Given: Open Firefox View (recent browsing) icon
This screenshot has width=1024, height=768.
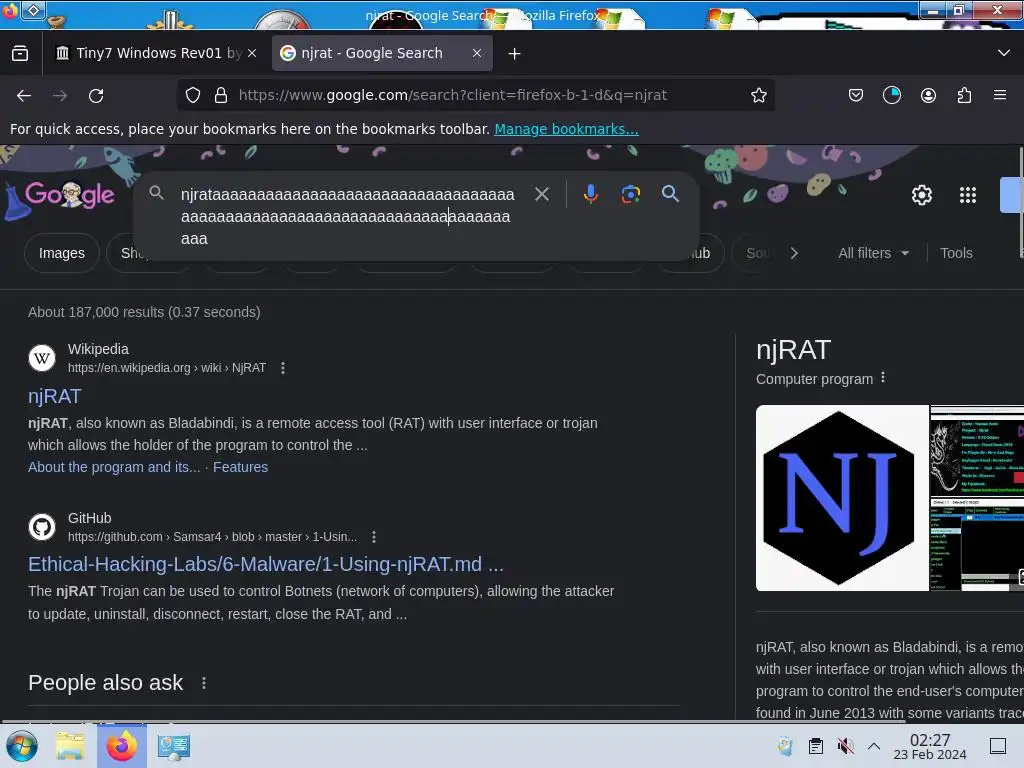Looking at the screenshot, I should pyautogui.click(x=20, y=53).
